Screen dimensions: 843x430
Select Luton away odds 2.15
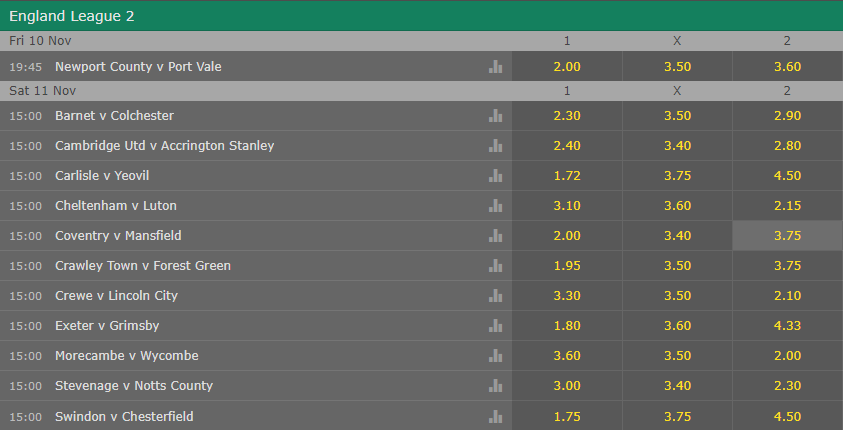pos(788,206)
